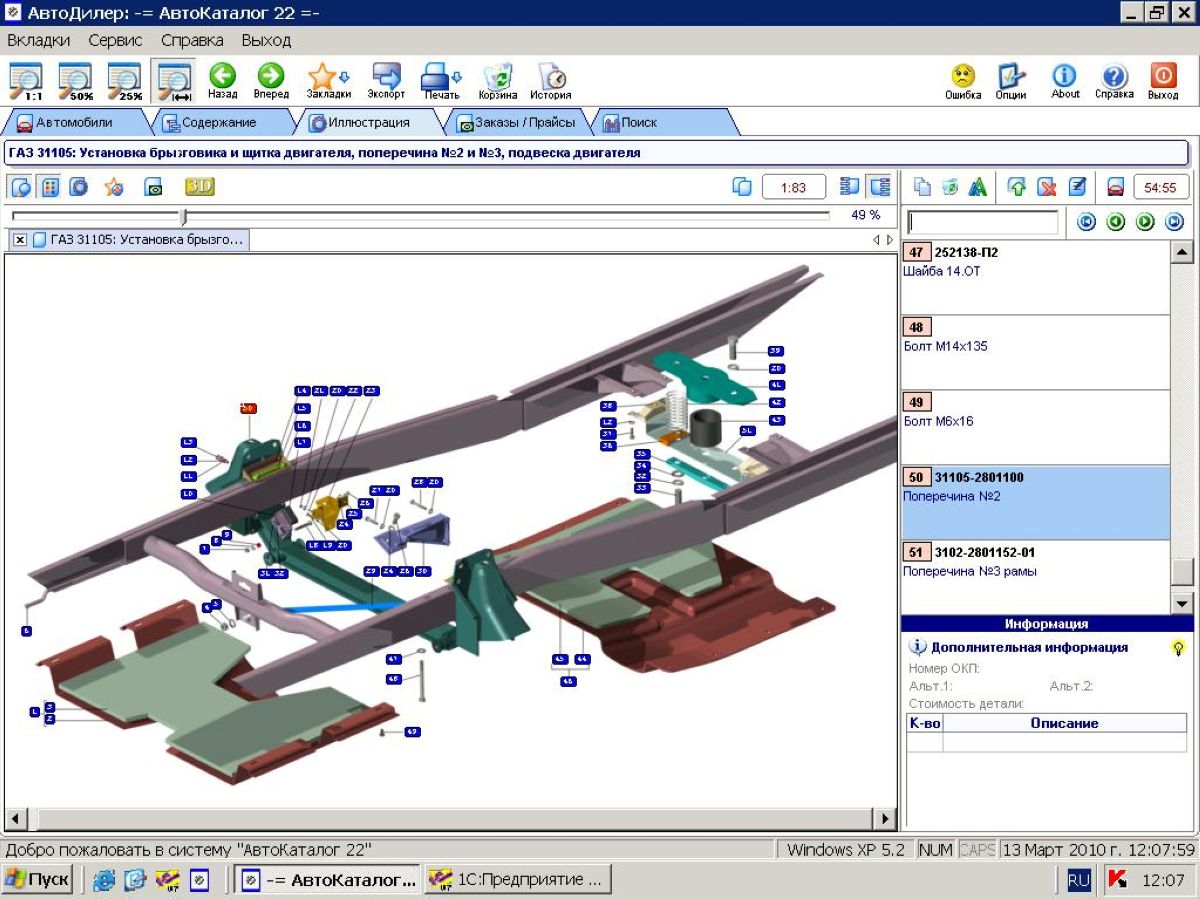Switch to 1С:Предприятие taskbar window
Screen dimensions: 1200x900
point(517,880)
